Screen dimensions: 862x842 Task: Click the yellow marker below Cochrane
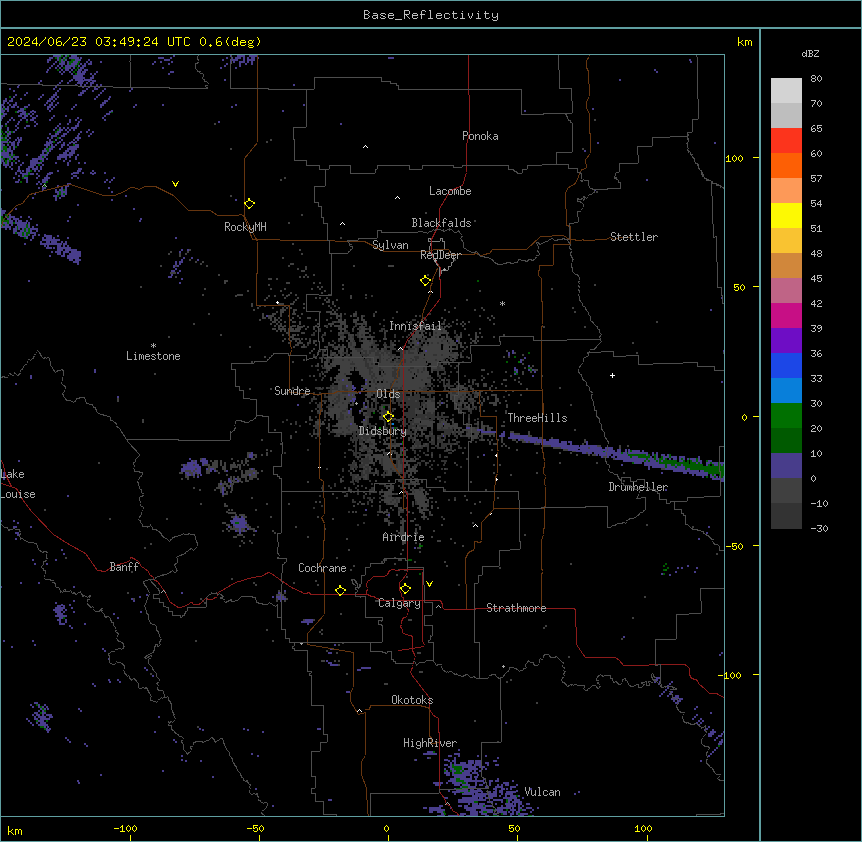(x=340, y=590)
